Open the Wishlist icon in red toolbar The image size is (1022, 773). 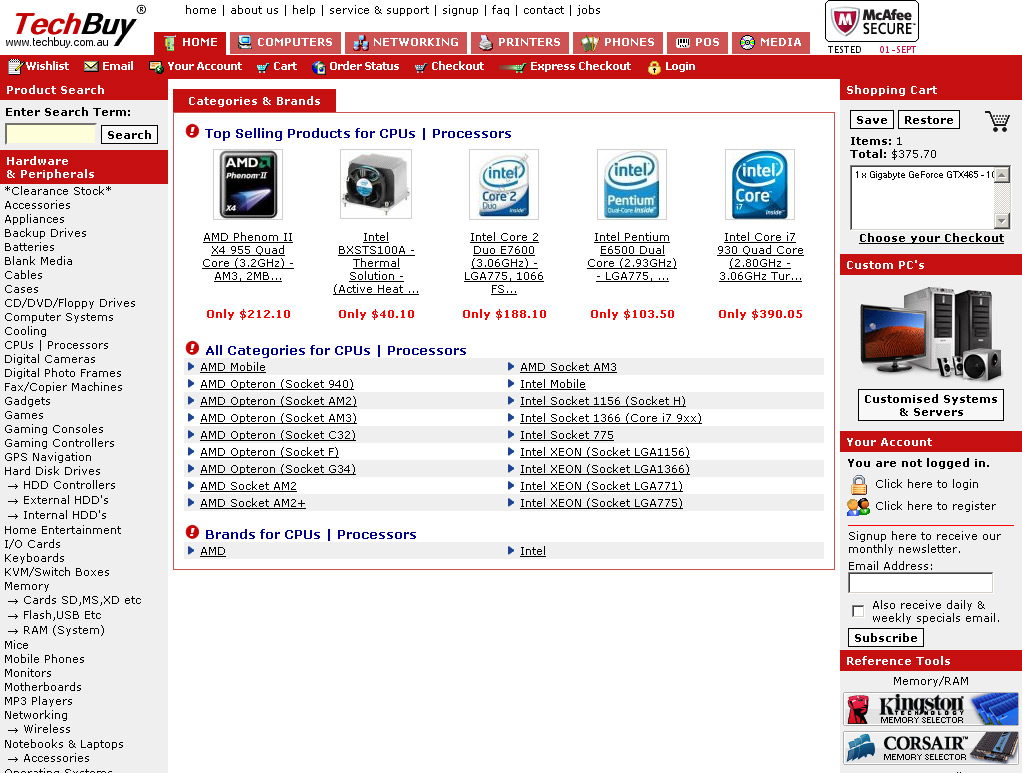click(x=14, y=66)
